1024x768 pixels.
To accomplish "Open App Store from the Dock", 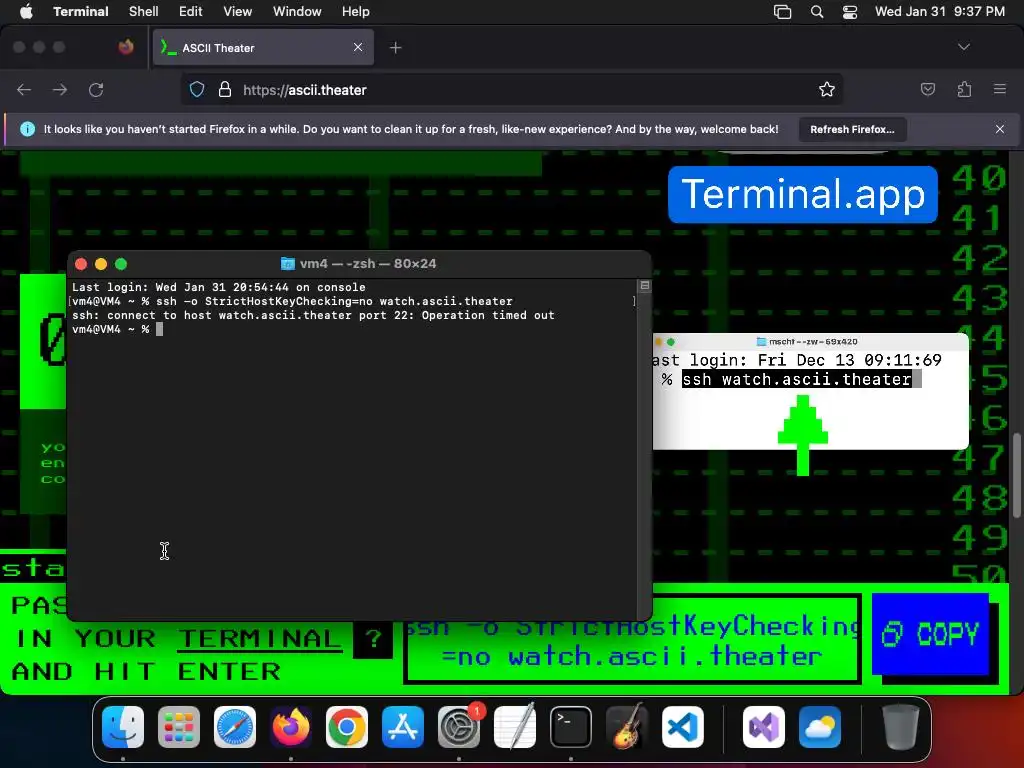I will pyautogui.click(x=403, y=727).
